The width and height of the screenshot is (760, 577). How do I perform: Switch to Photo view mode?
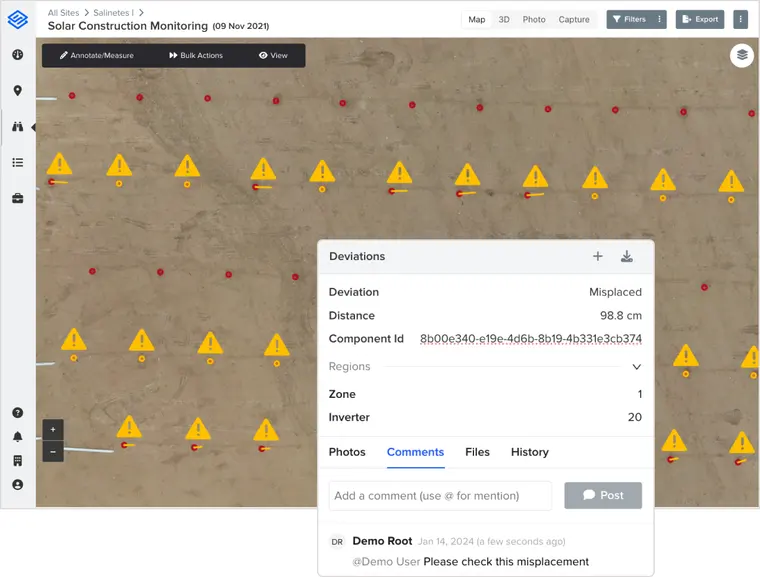click(534, 19)
